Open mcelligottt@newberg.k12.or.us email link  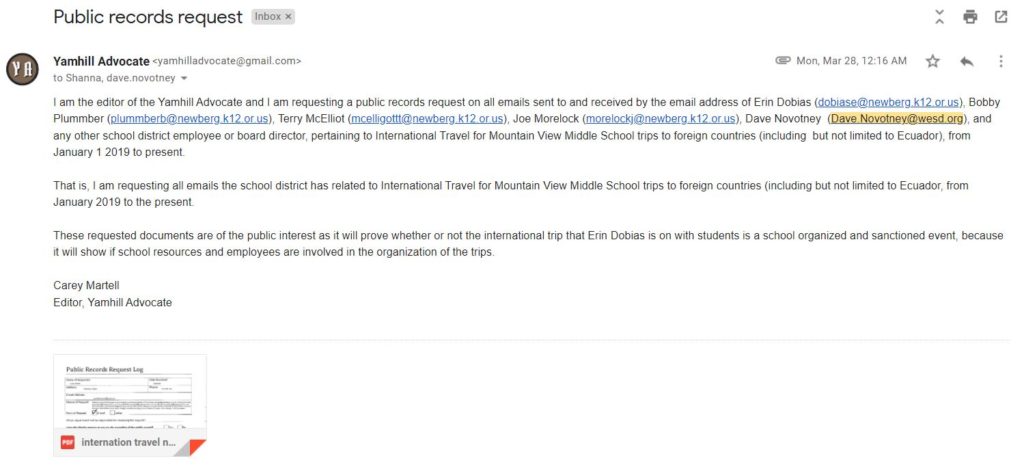(427, 119)
